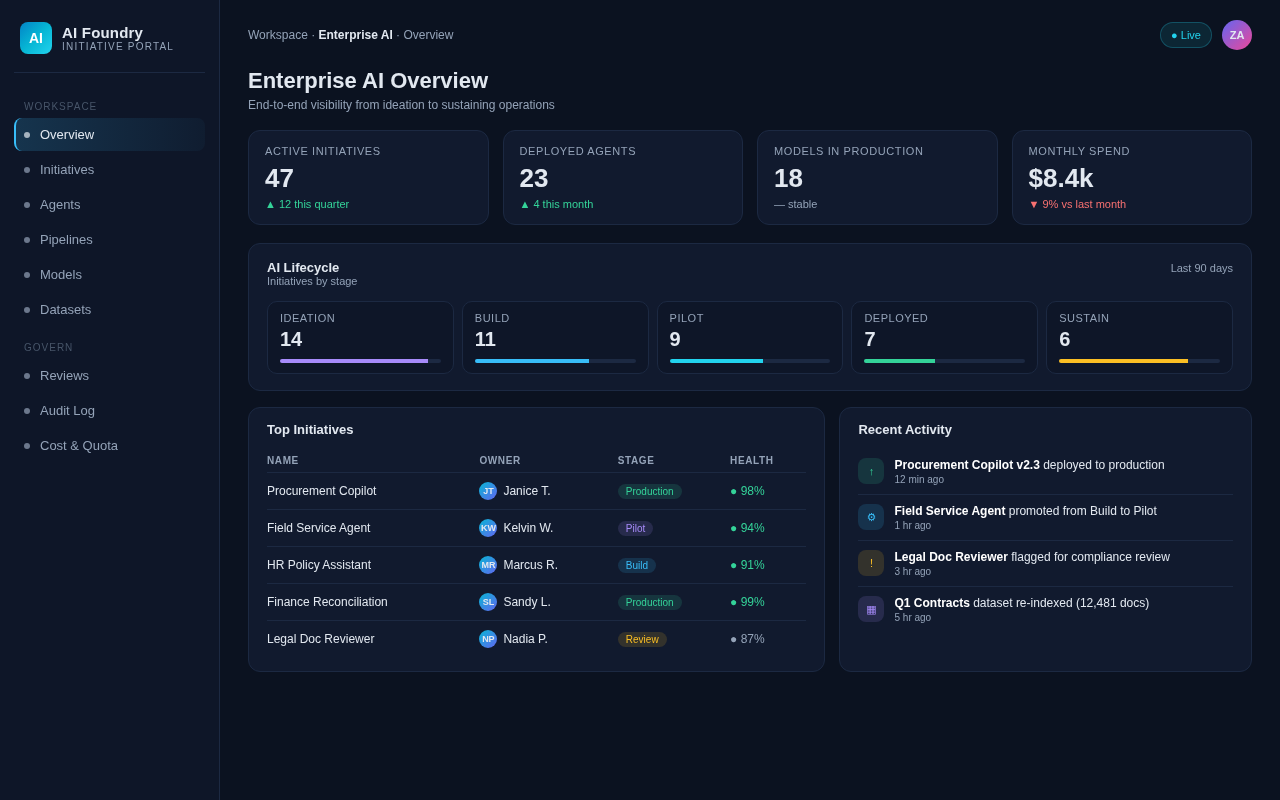Screen dimensions: 1280x800
Task: Click the Pilot stage progress bar
Action: coord(750,361)
